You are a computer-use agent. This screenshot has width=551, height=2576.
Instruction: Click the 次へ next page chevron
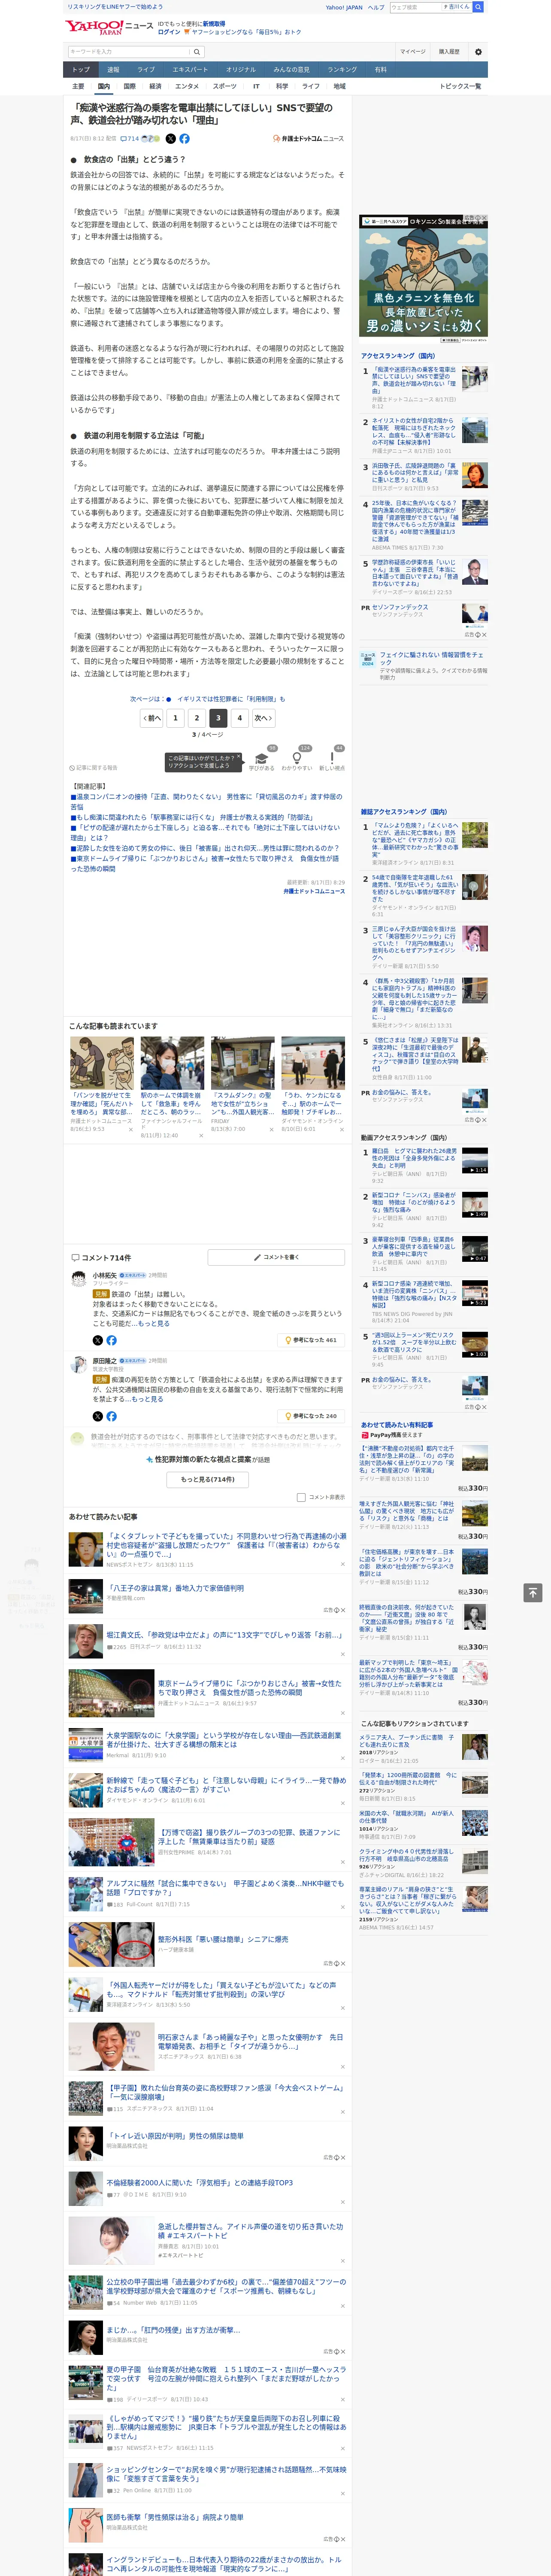click(263, 717)
